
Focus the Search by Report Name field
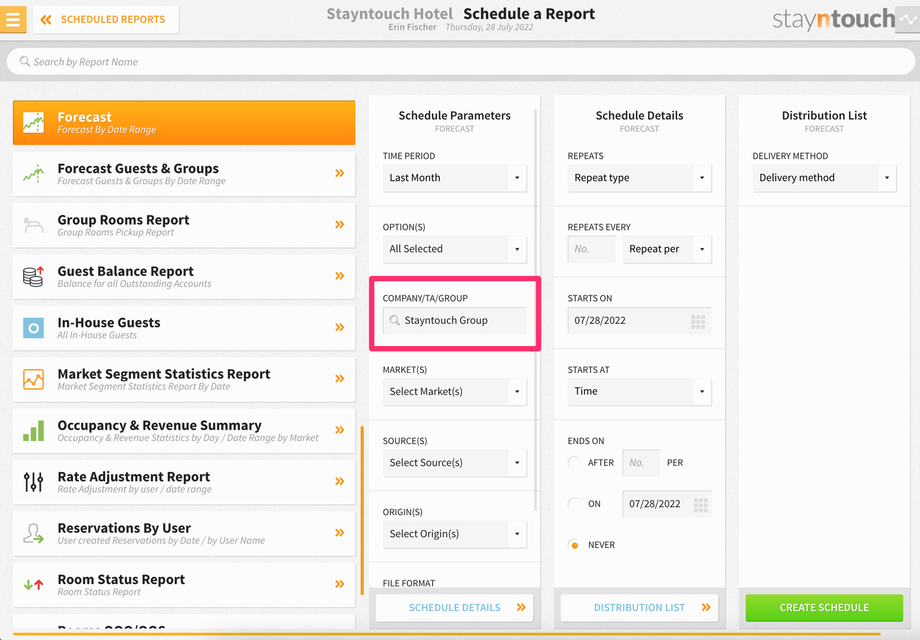pos(461,62)
